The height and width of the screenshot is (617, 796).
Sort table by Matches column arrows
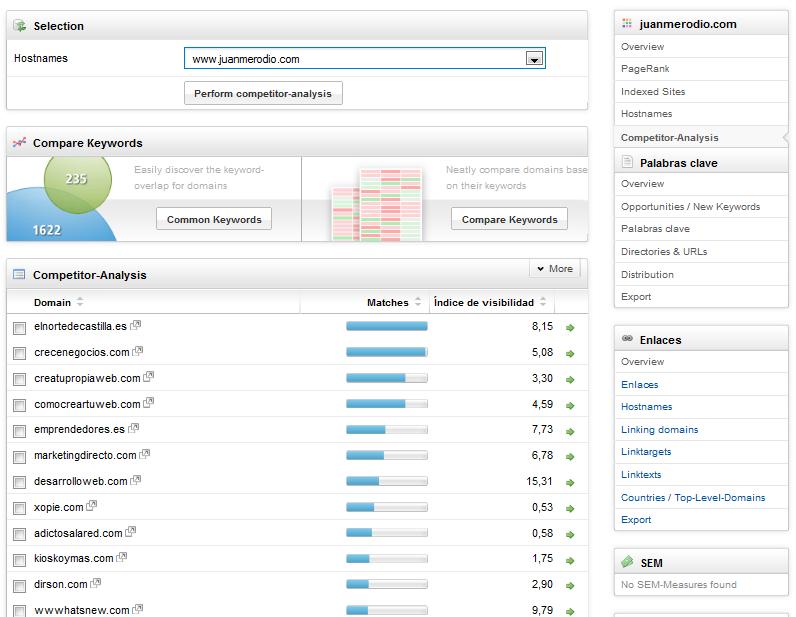point(417,302)
